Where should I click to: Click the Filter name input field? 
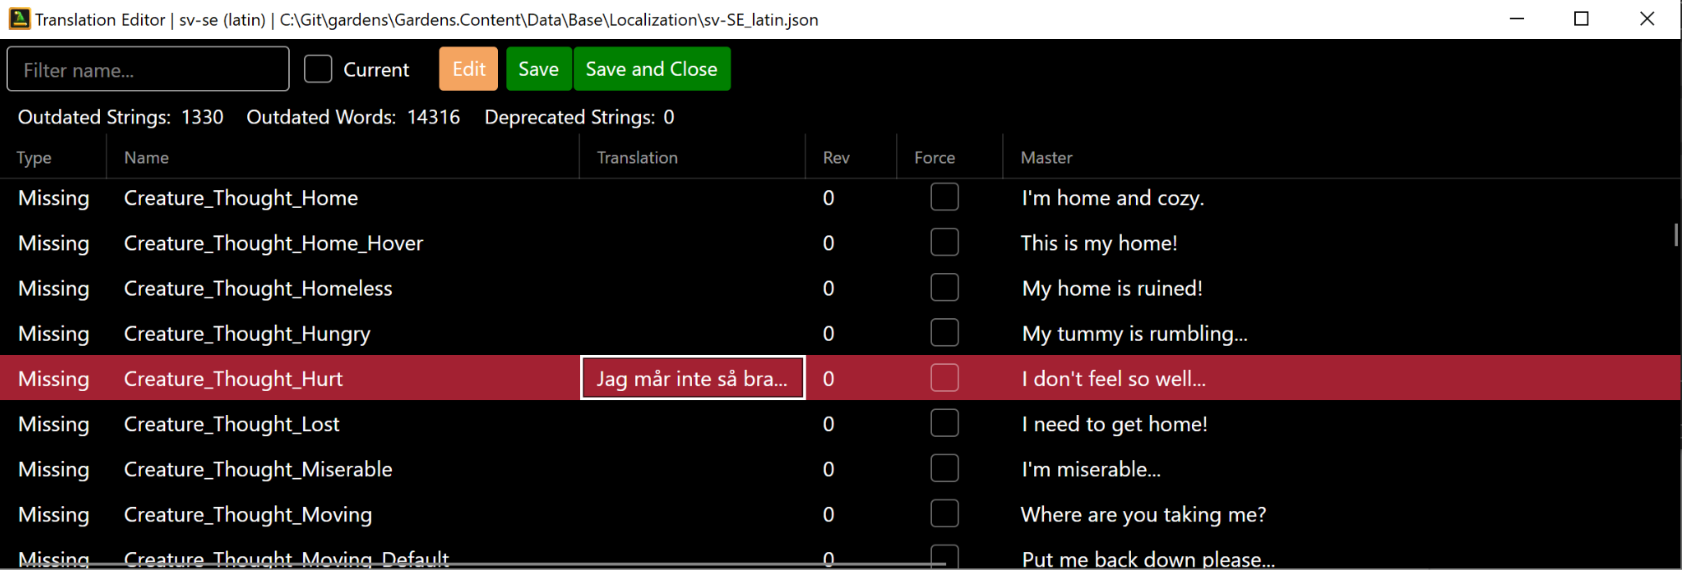[148, 70]
